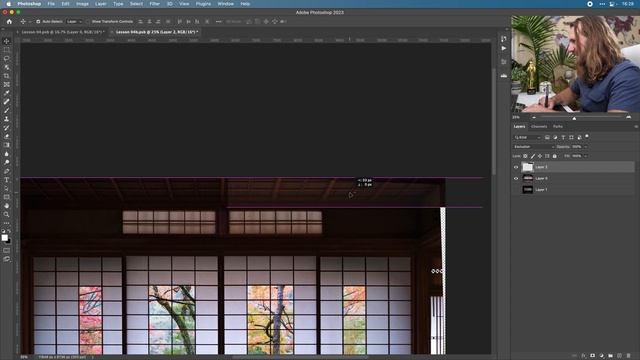The image size is (640, 360).
Task: Open the File menu
Action: pos(51,4)
